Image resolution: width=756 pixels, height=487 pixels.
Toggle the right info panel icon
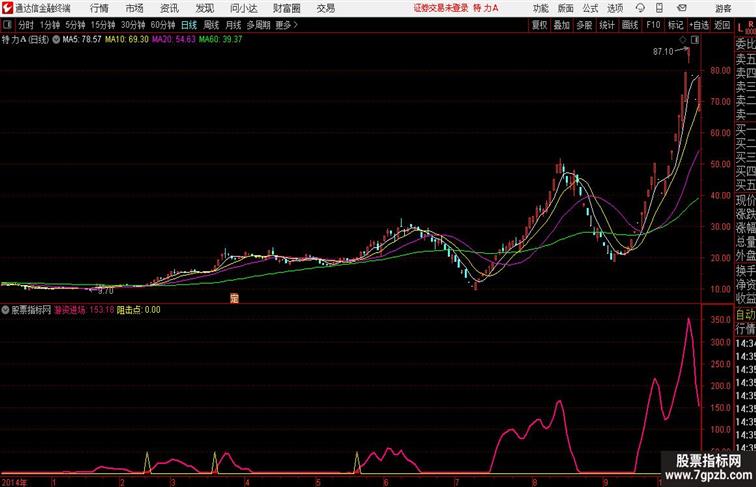click(x=695, y=40)
